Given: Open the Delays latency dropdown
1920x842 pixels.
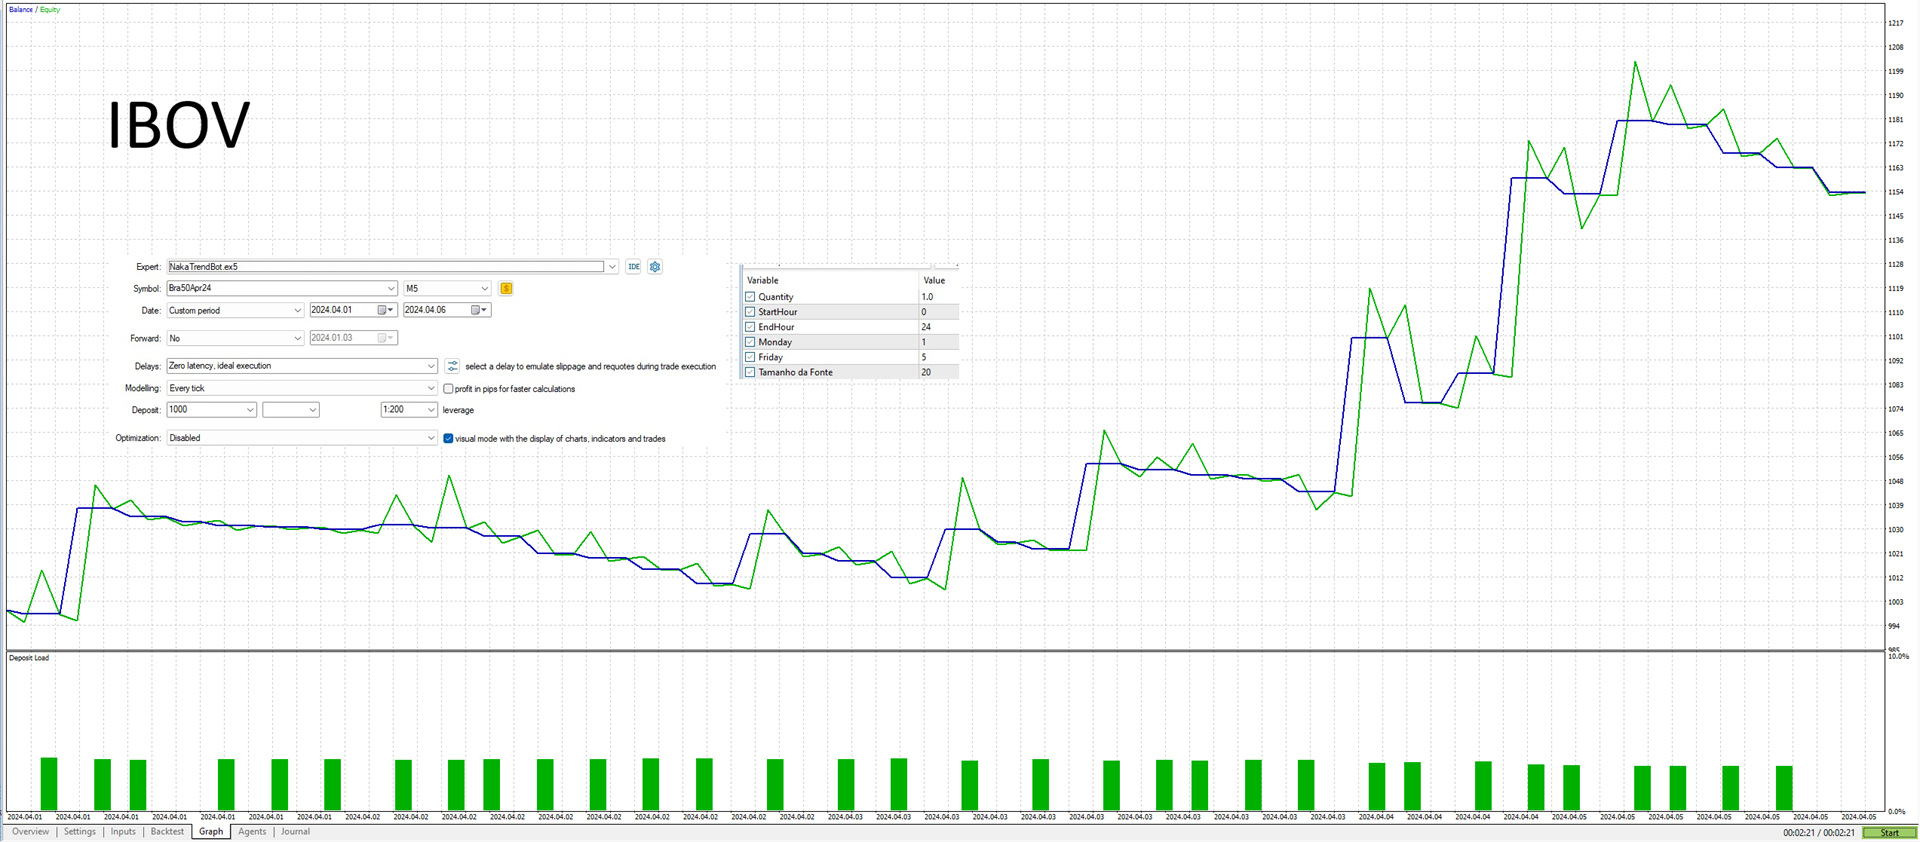Looking at the screenshot, I should pos(302,366).
